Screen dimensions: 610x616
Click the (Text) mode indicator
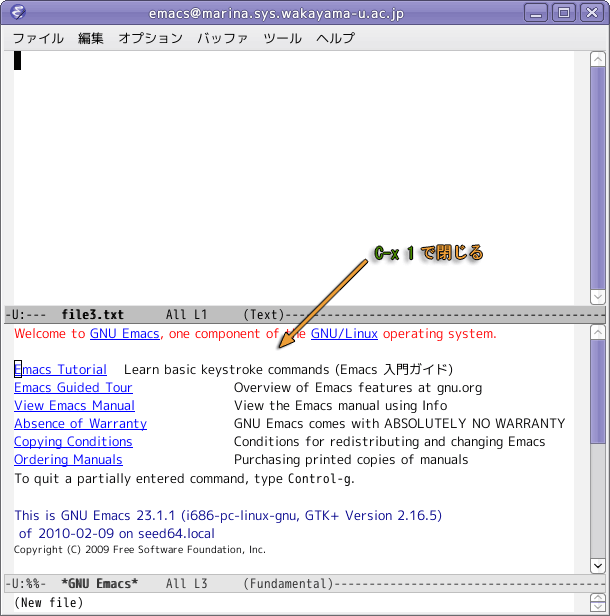(264, 315)
